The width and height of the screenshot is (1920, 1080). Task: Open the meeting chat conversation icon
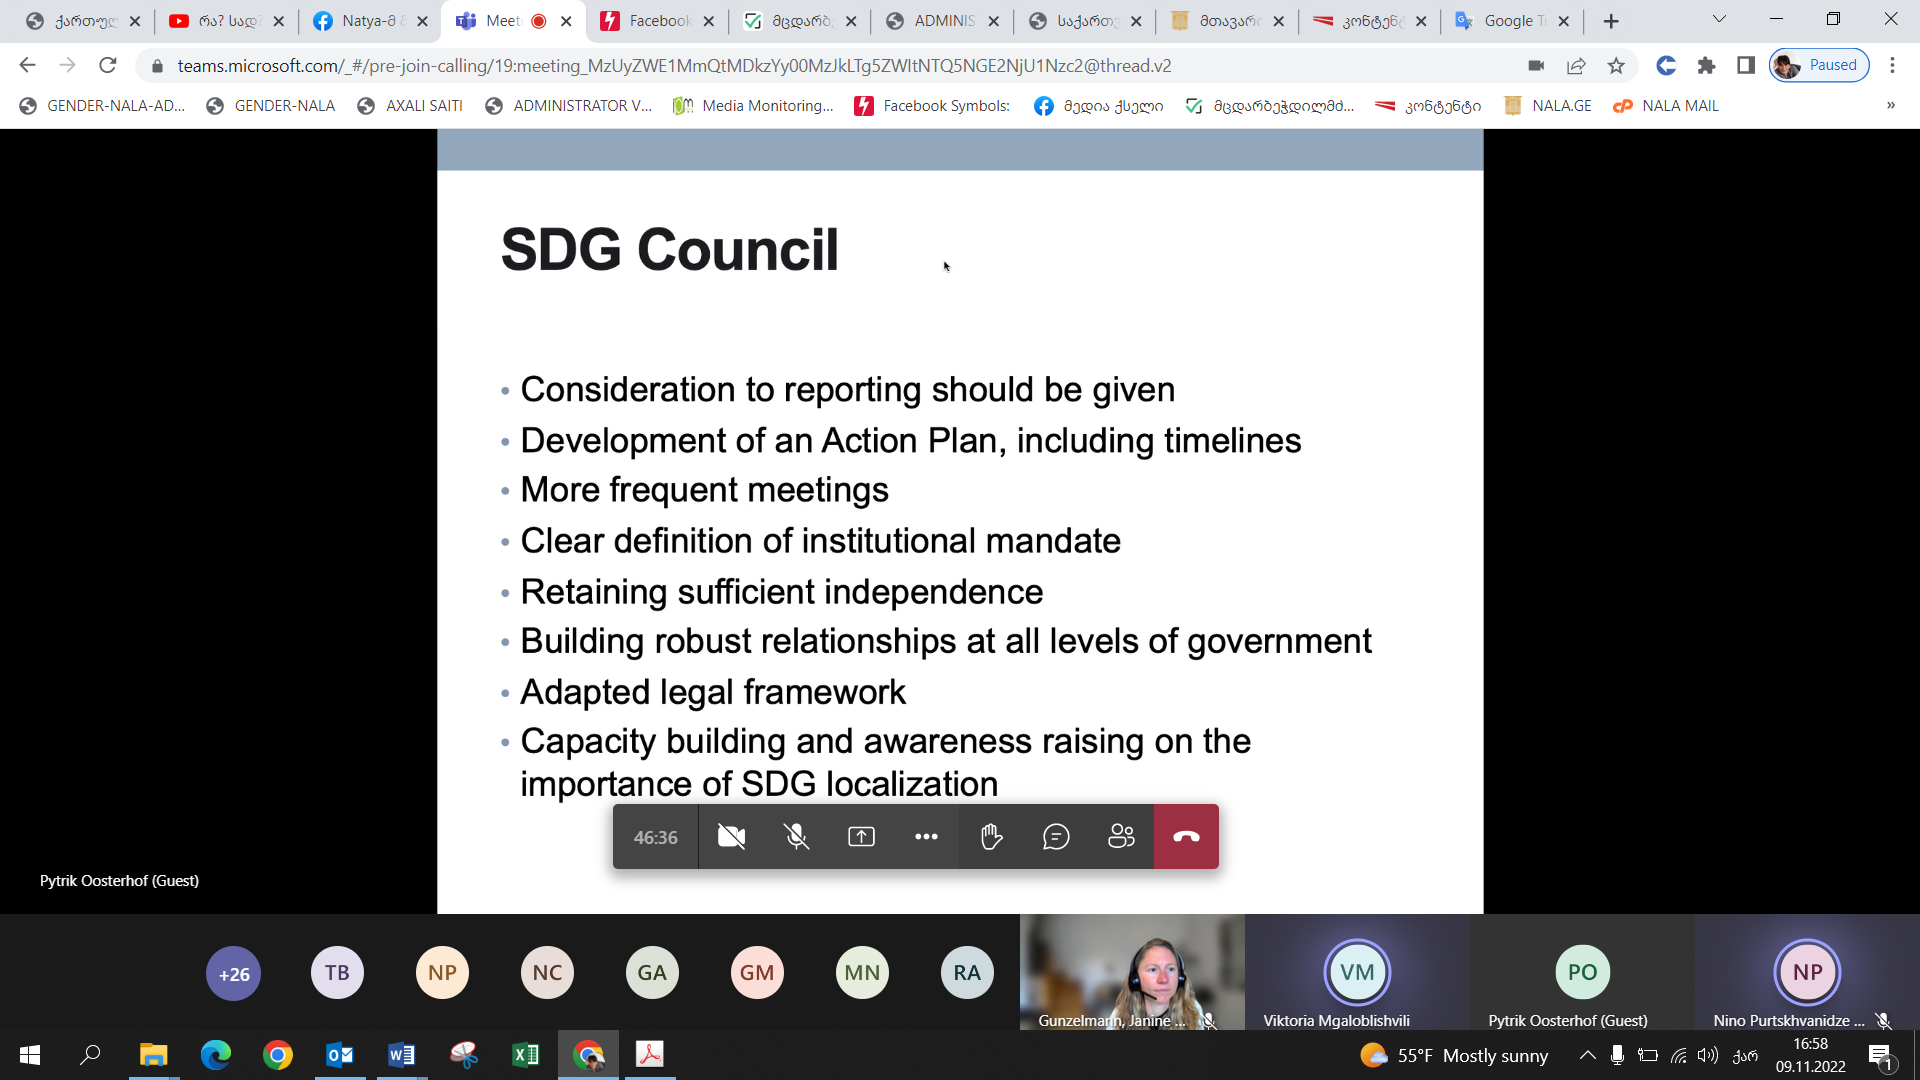[x=1056, y=837]
